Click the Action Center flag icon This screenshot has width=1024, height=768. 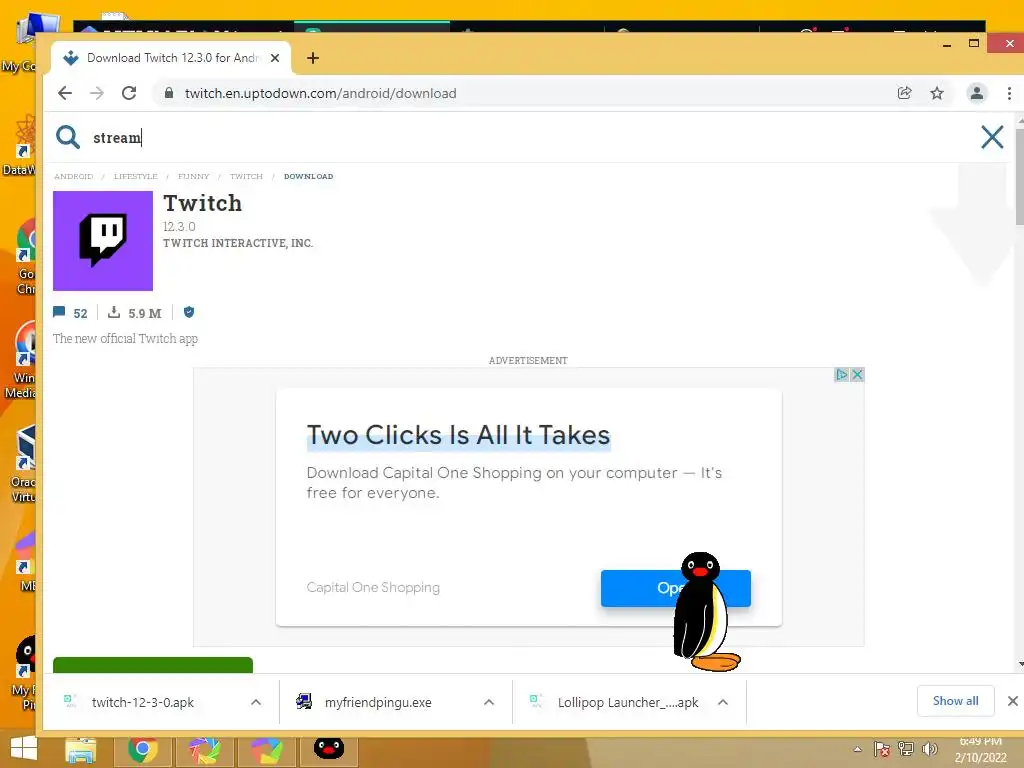882,750
